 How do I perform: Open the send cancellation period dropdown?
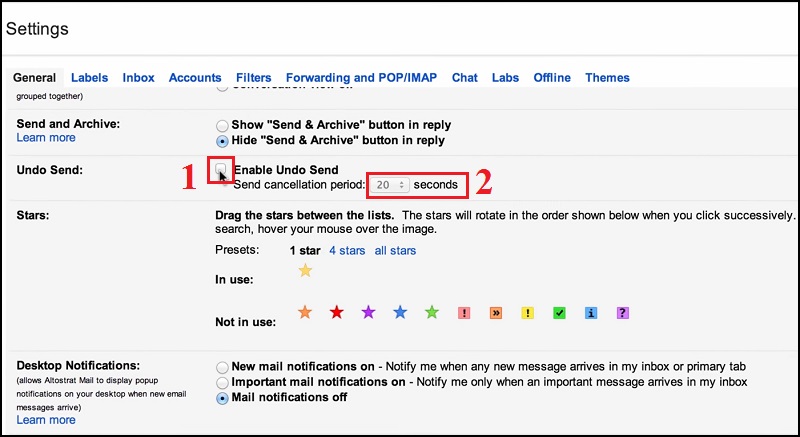(x=388, y=185)
